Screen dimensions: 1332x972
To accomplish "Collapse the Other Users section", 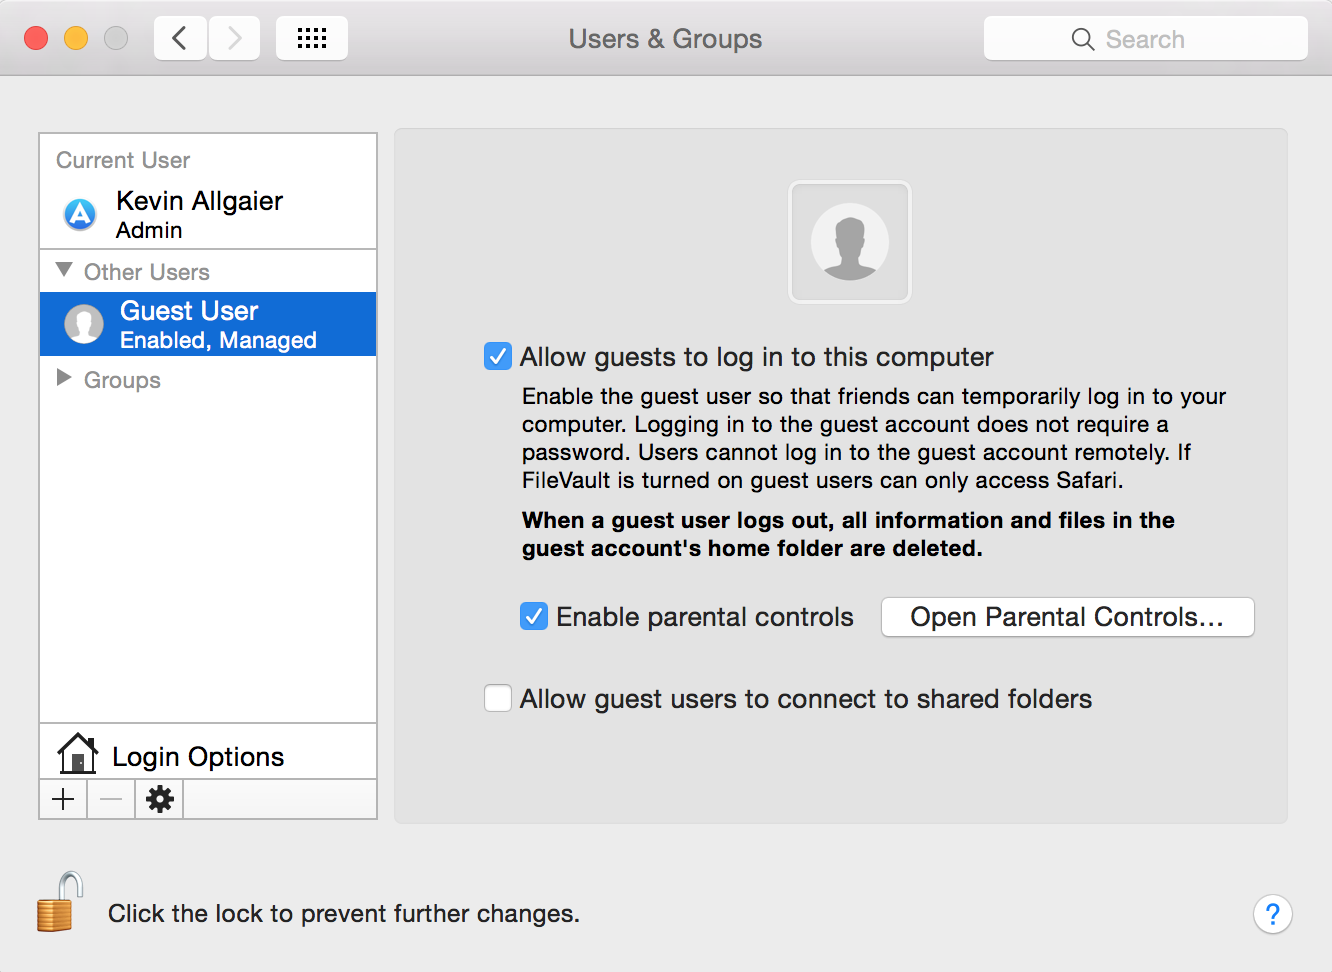I will (64, 270).
